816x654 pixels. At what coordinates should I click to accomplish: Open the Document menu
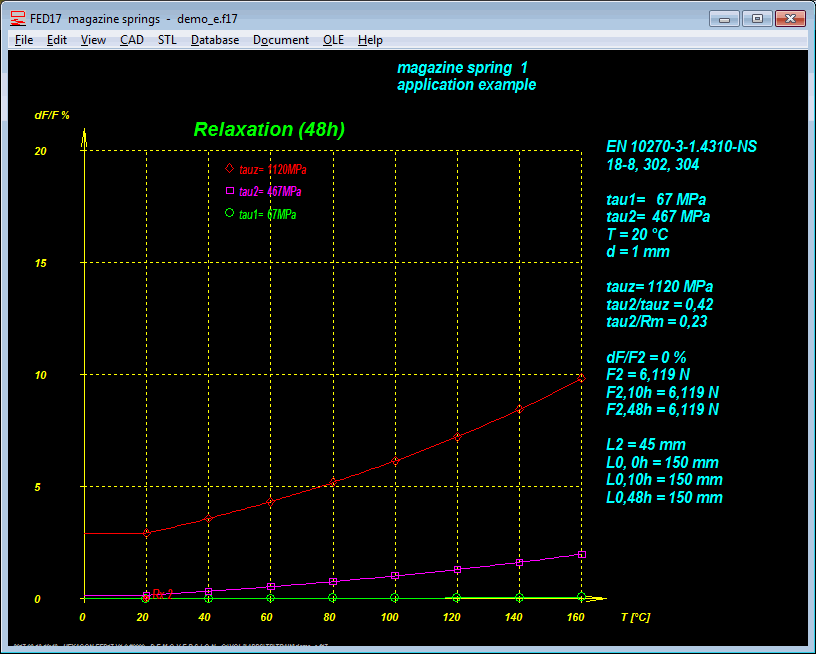click(280, 40)
